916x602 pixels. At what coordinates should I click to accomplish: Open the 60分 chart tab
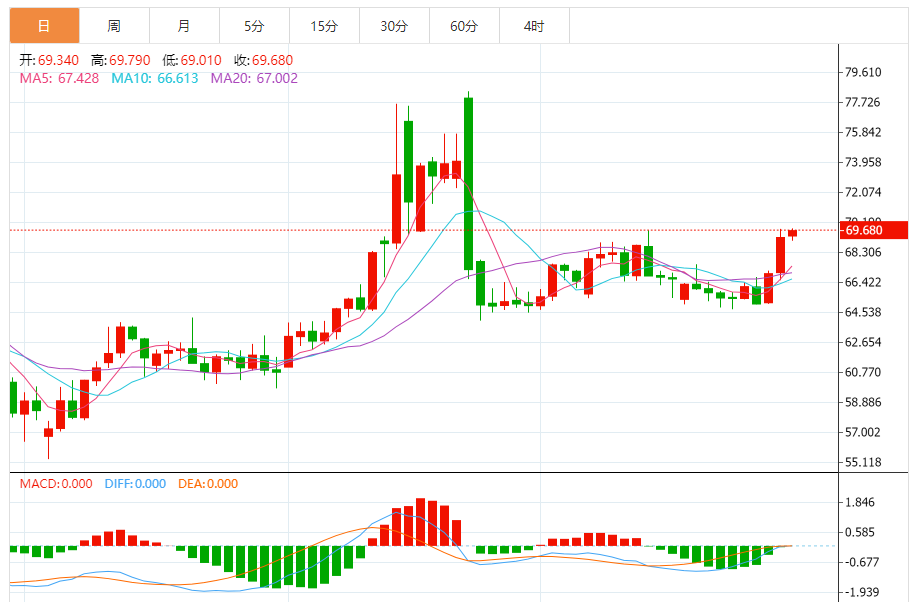pos(464,26)
